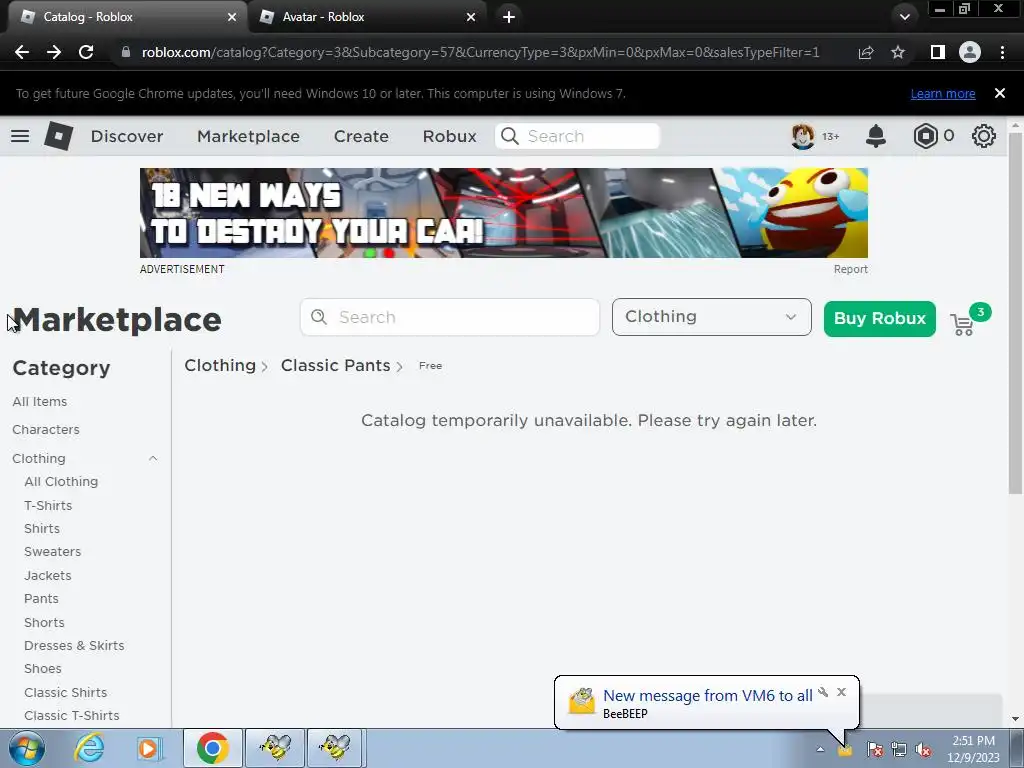Viewport: 1024px width, 768px height.
Task: Click the Buy Robux button
Action: tap(880, 319)
